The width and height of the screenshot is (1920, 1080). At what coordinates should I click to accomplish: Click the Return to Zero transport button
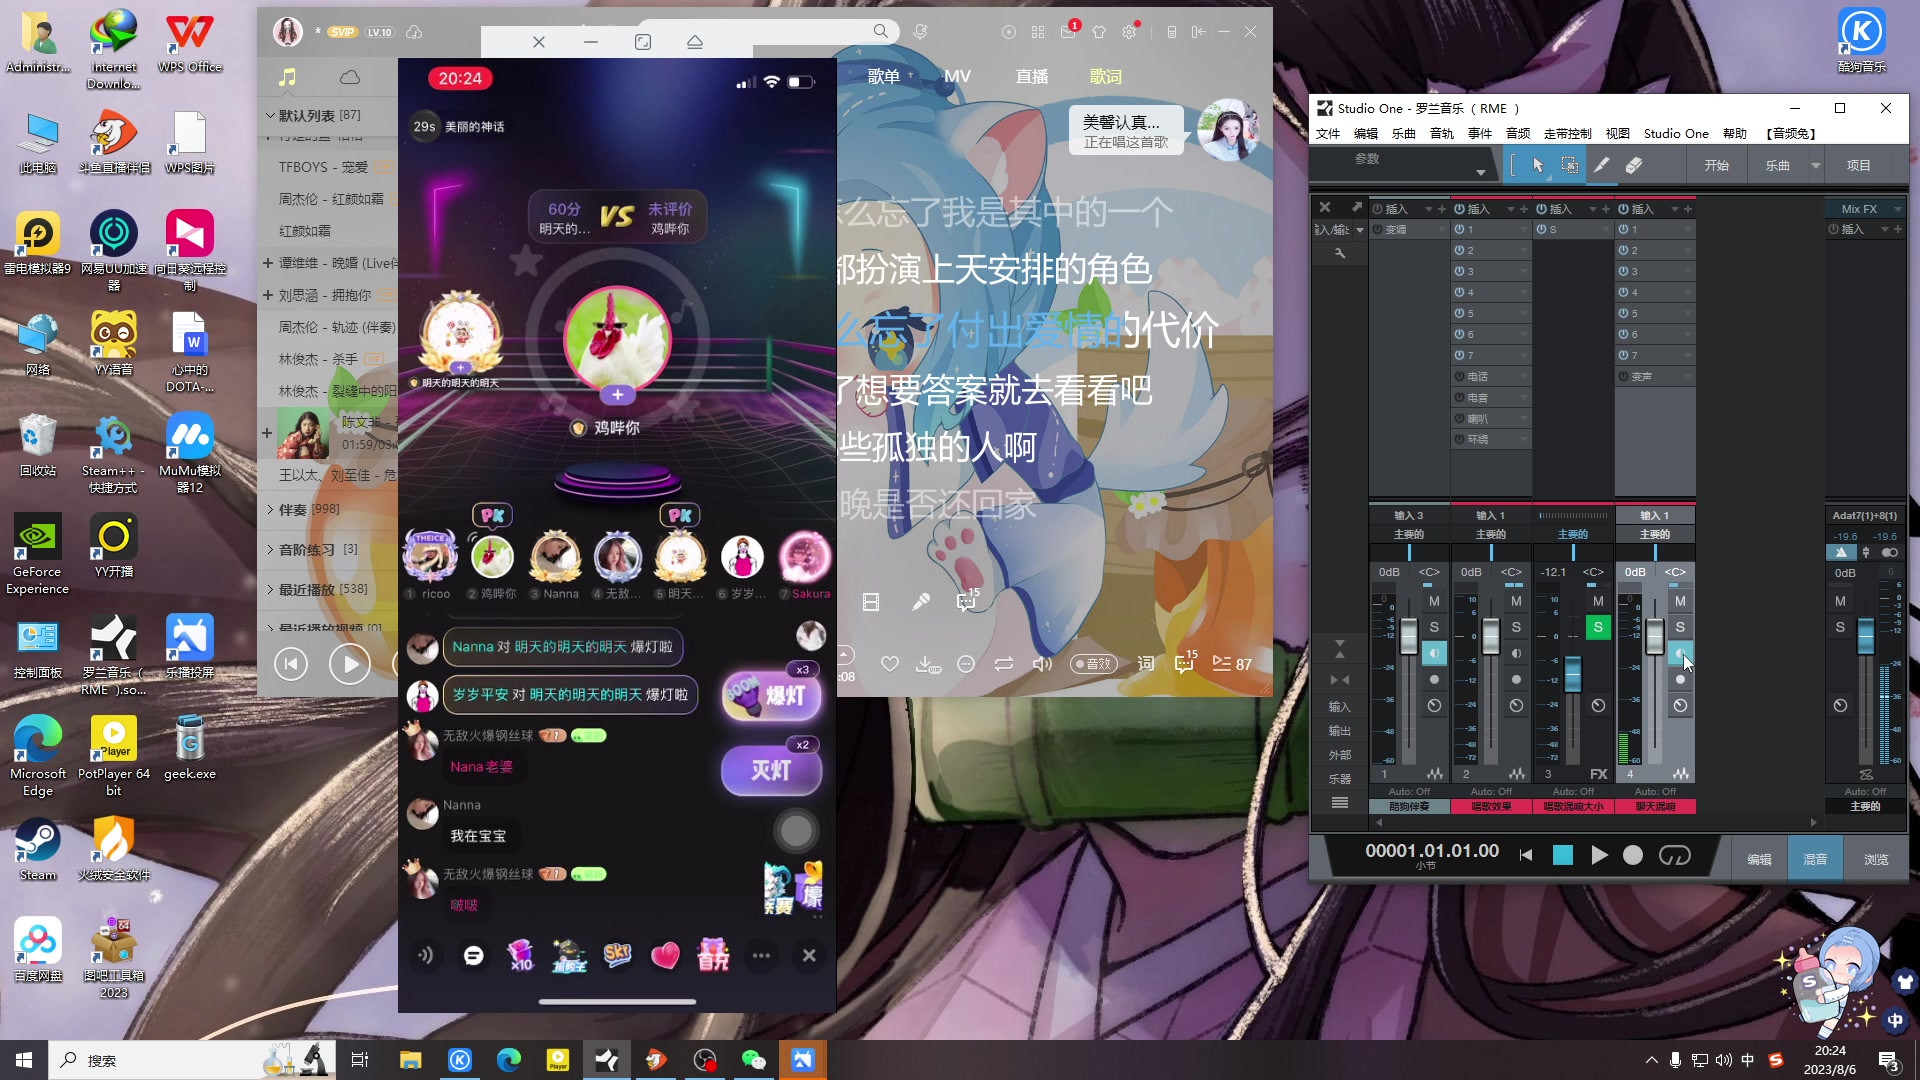pos(1526,855)
